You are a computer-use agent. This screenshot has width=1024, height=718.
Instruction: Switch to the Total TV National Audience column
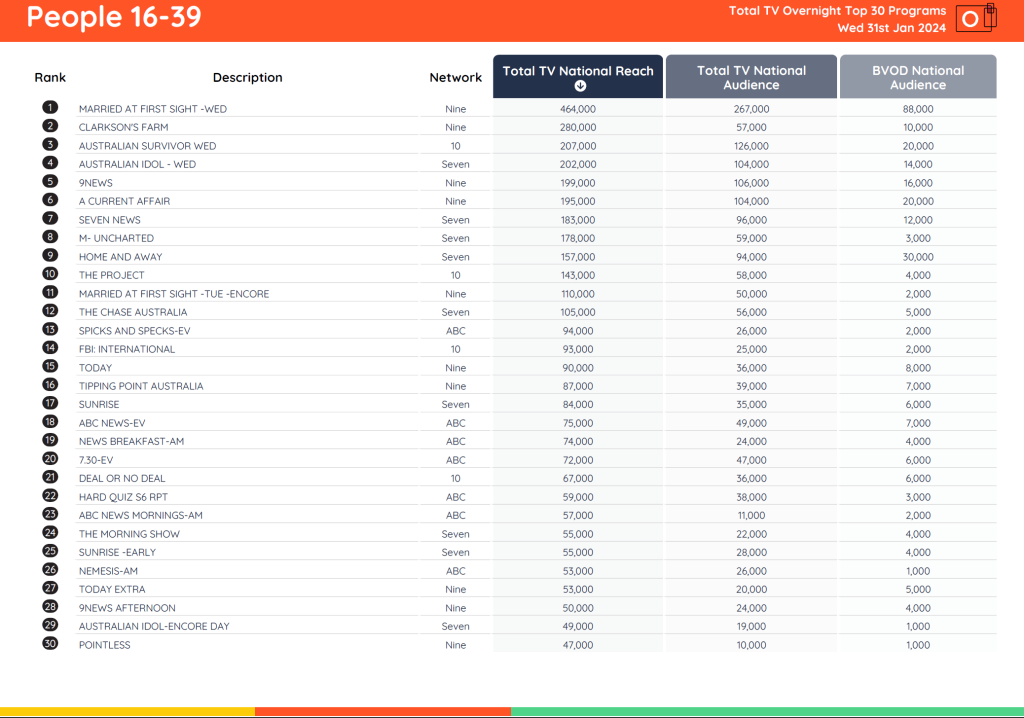pos(750,76)
